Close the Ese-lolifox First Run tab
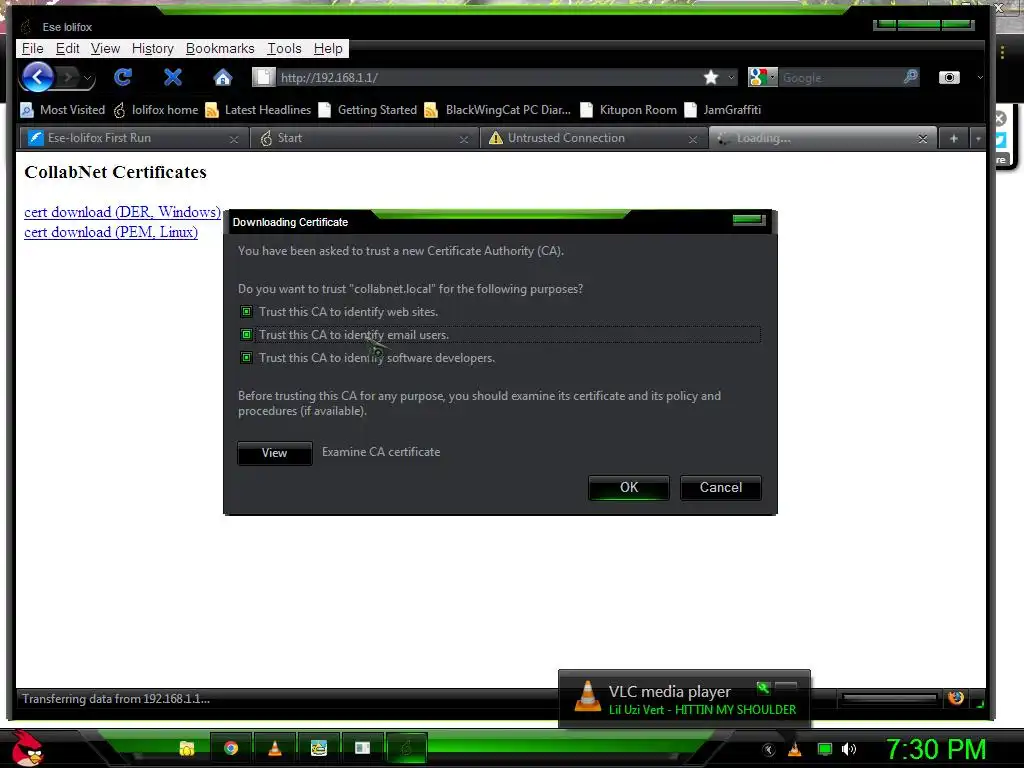Viewport: 1024px width, 768px height. click(234, 139)
